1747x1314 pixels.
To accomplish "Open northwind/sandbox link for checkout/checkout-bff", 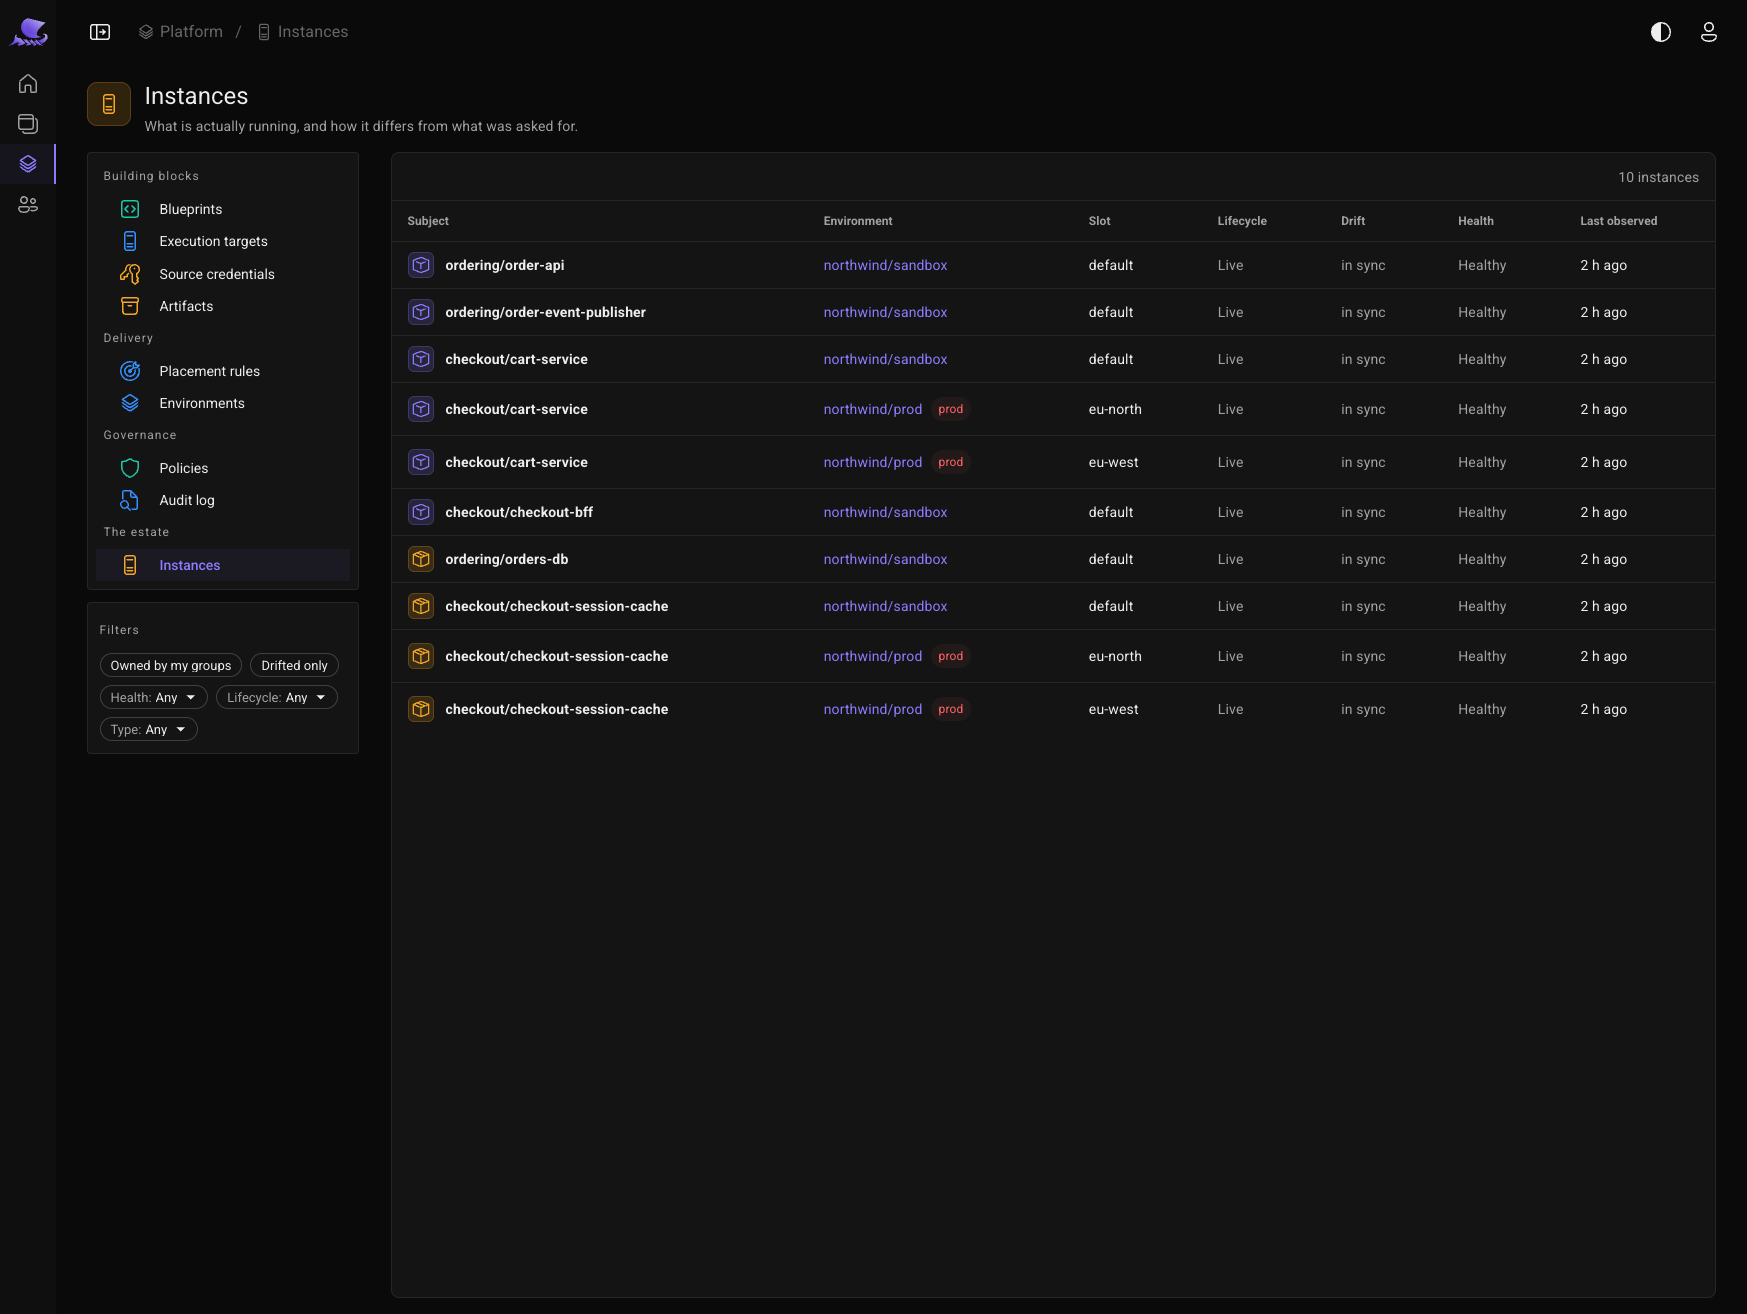I will pos(885,512).
